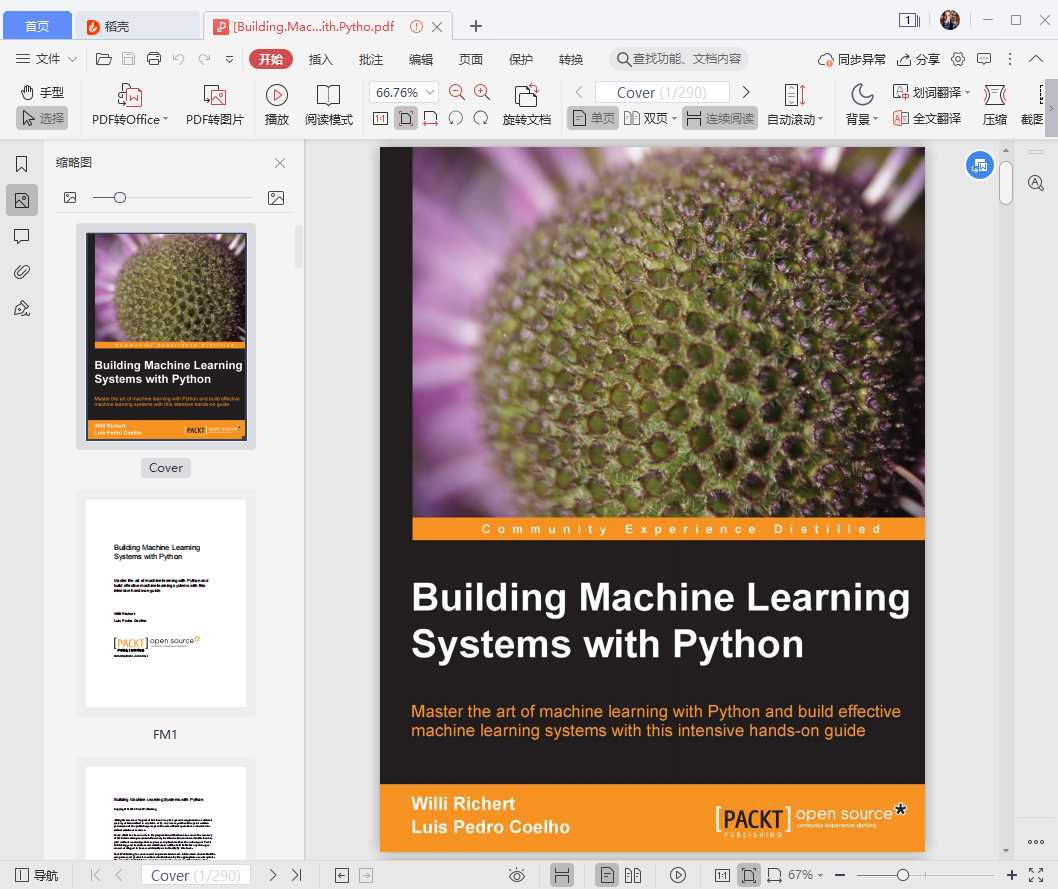
Task: Open the 保护 ribbon tab
Action: click(x=520, y=59)
